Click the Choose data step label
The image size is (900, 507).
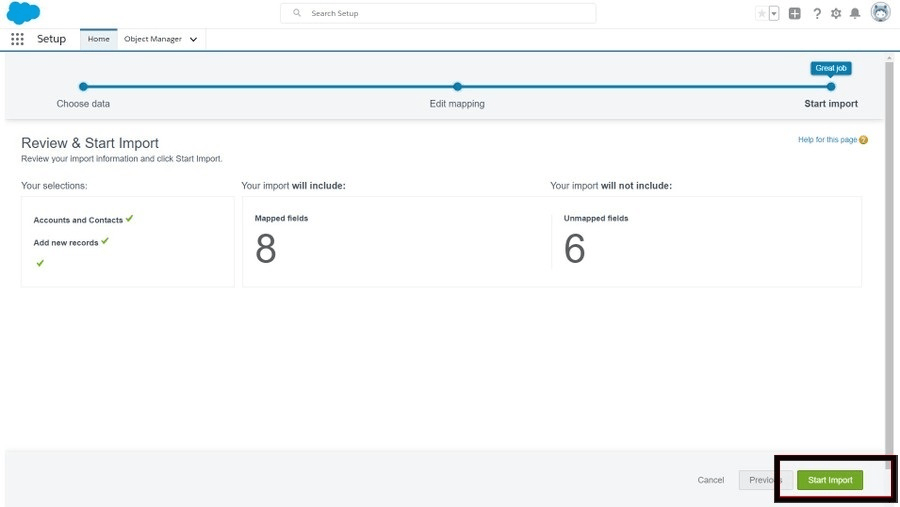(83, 104)
